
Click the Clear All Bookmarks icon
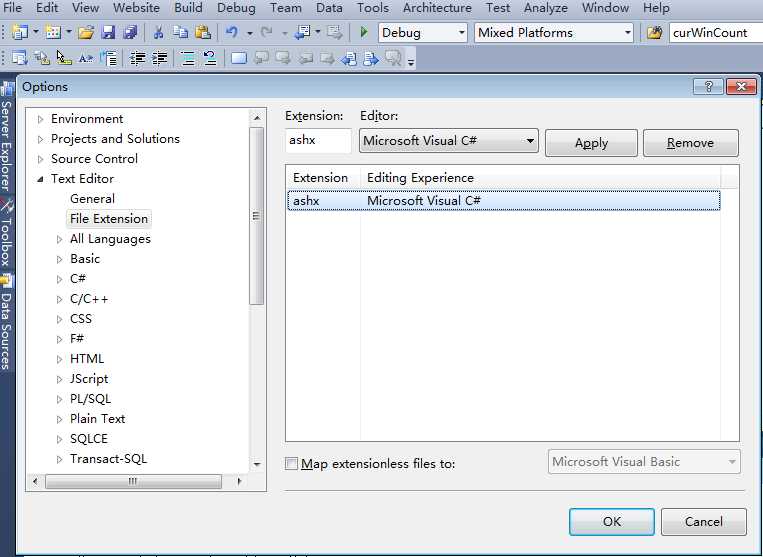pyautogui.click(x=393, y=59)
